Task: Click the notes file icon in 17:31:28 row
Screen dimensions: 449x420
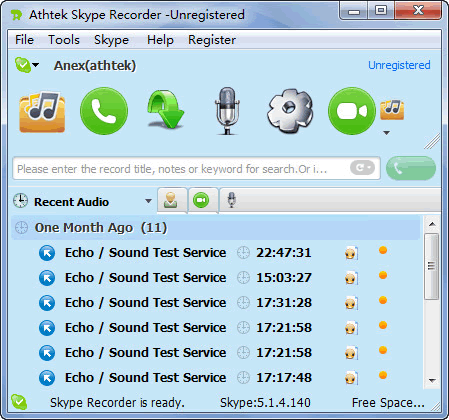Action: (x=351, y=303)
